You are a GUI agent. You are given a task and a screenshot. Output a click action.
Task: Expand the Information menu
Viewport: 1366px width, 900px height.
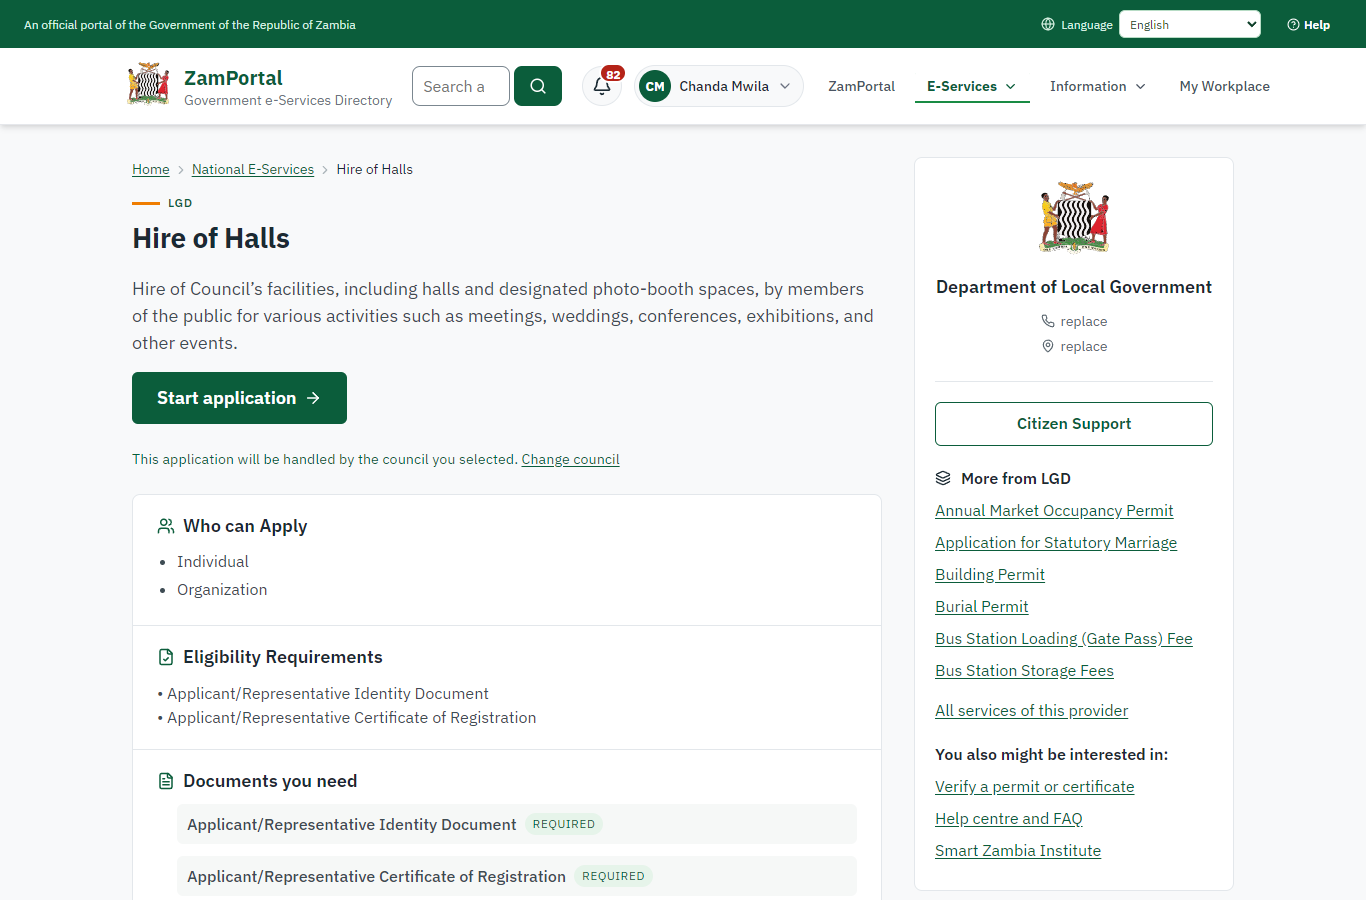[x=1098, y=86]
